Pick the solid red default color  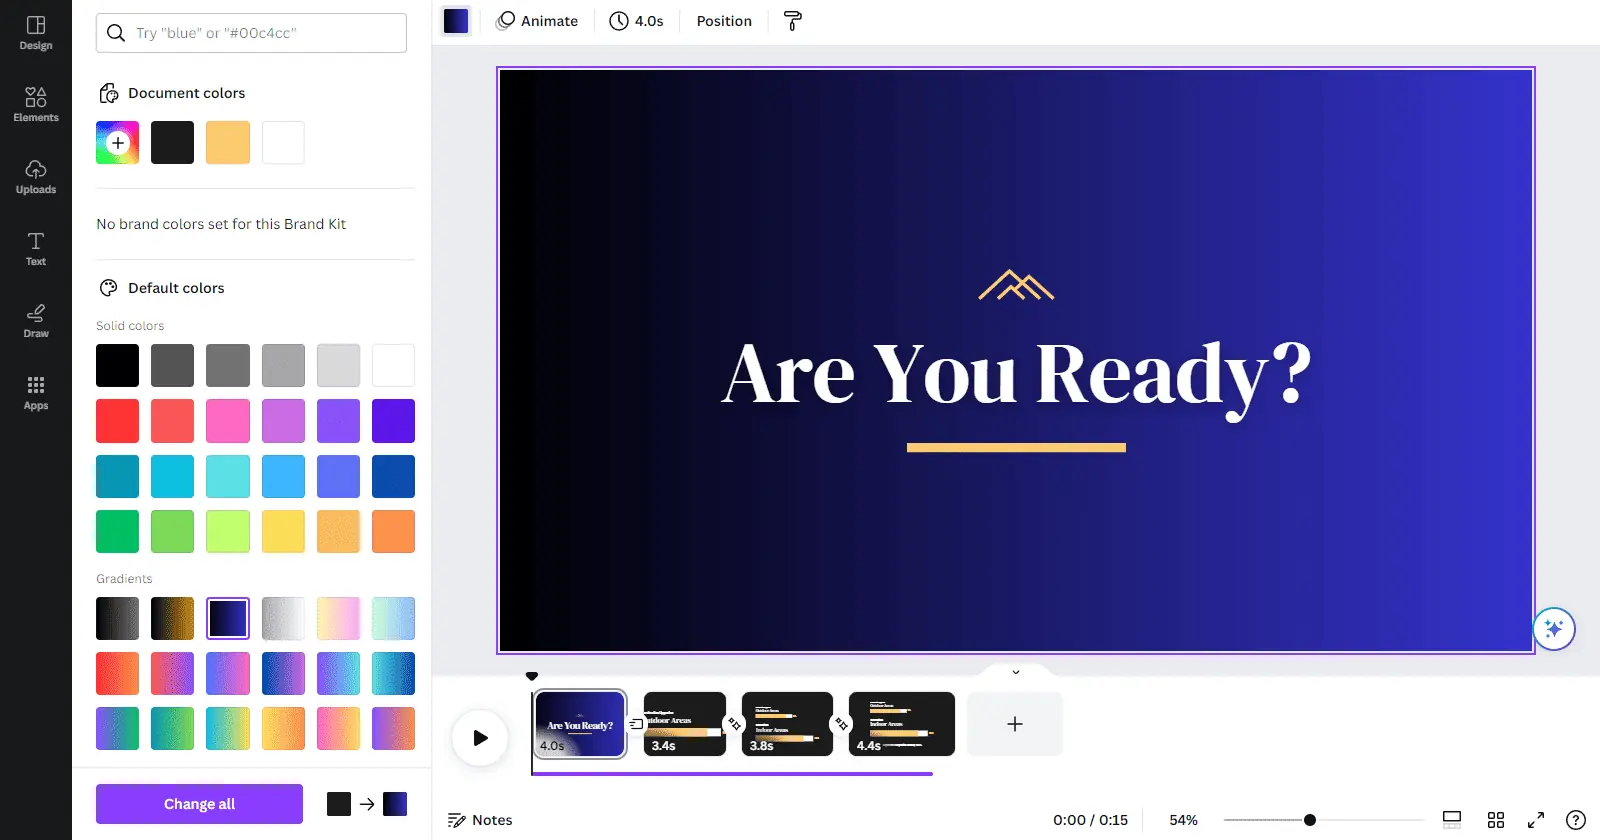pyautogui.click(x=117, y=421)
